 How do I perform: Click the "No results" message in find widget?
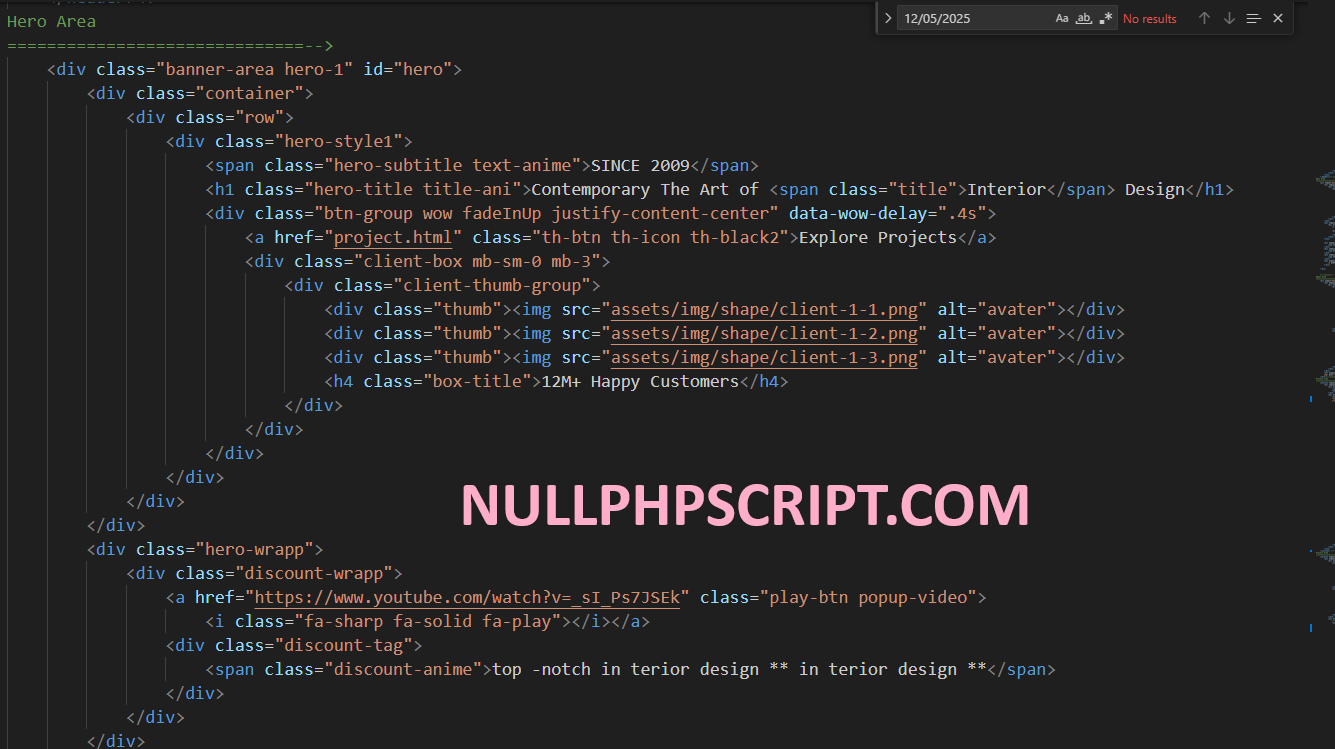[x=1150, y=19]
